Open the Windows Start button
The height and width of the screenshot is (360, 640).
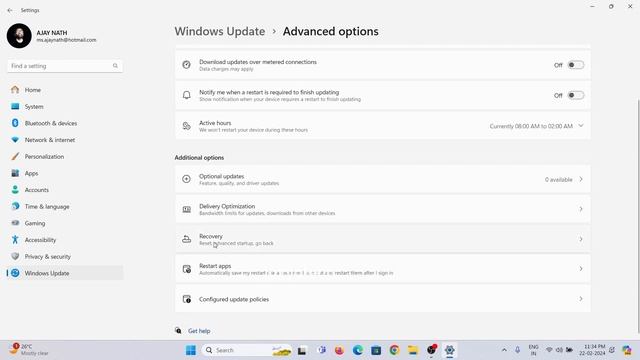pos(191,350)
